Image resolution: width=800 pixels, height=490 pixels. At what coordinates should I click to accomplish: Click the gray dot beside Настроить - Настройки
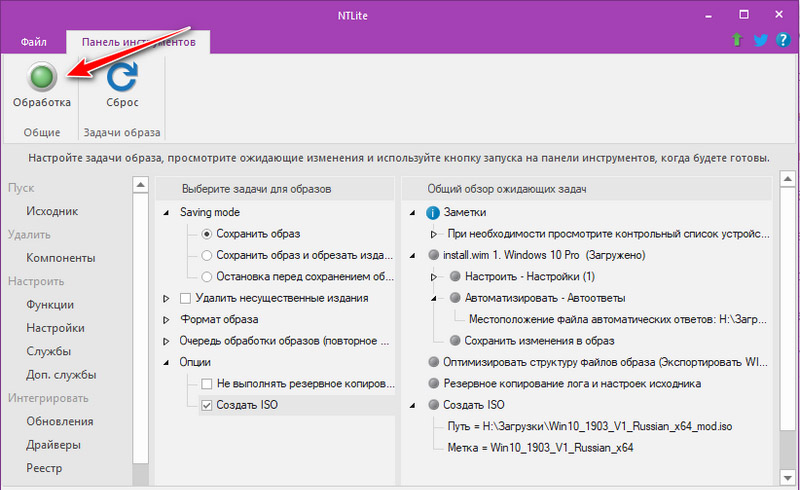pos(455,276)
